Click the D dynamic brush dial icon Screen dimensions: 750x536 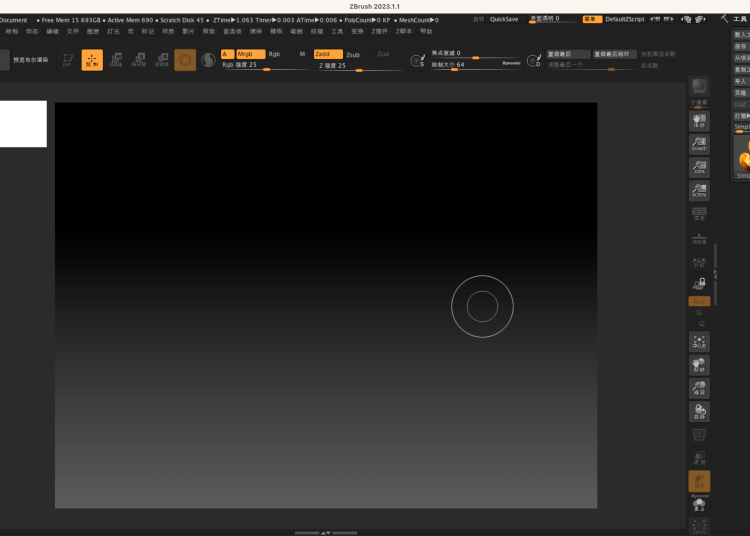tap(534, 61)
